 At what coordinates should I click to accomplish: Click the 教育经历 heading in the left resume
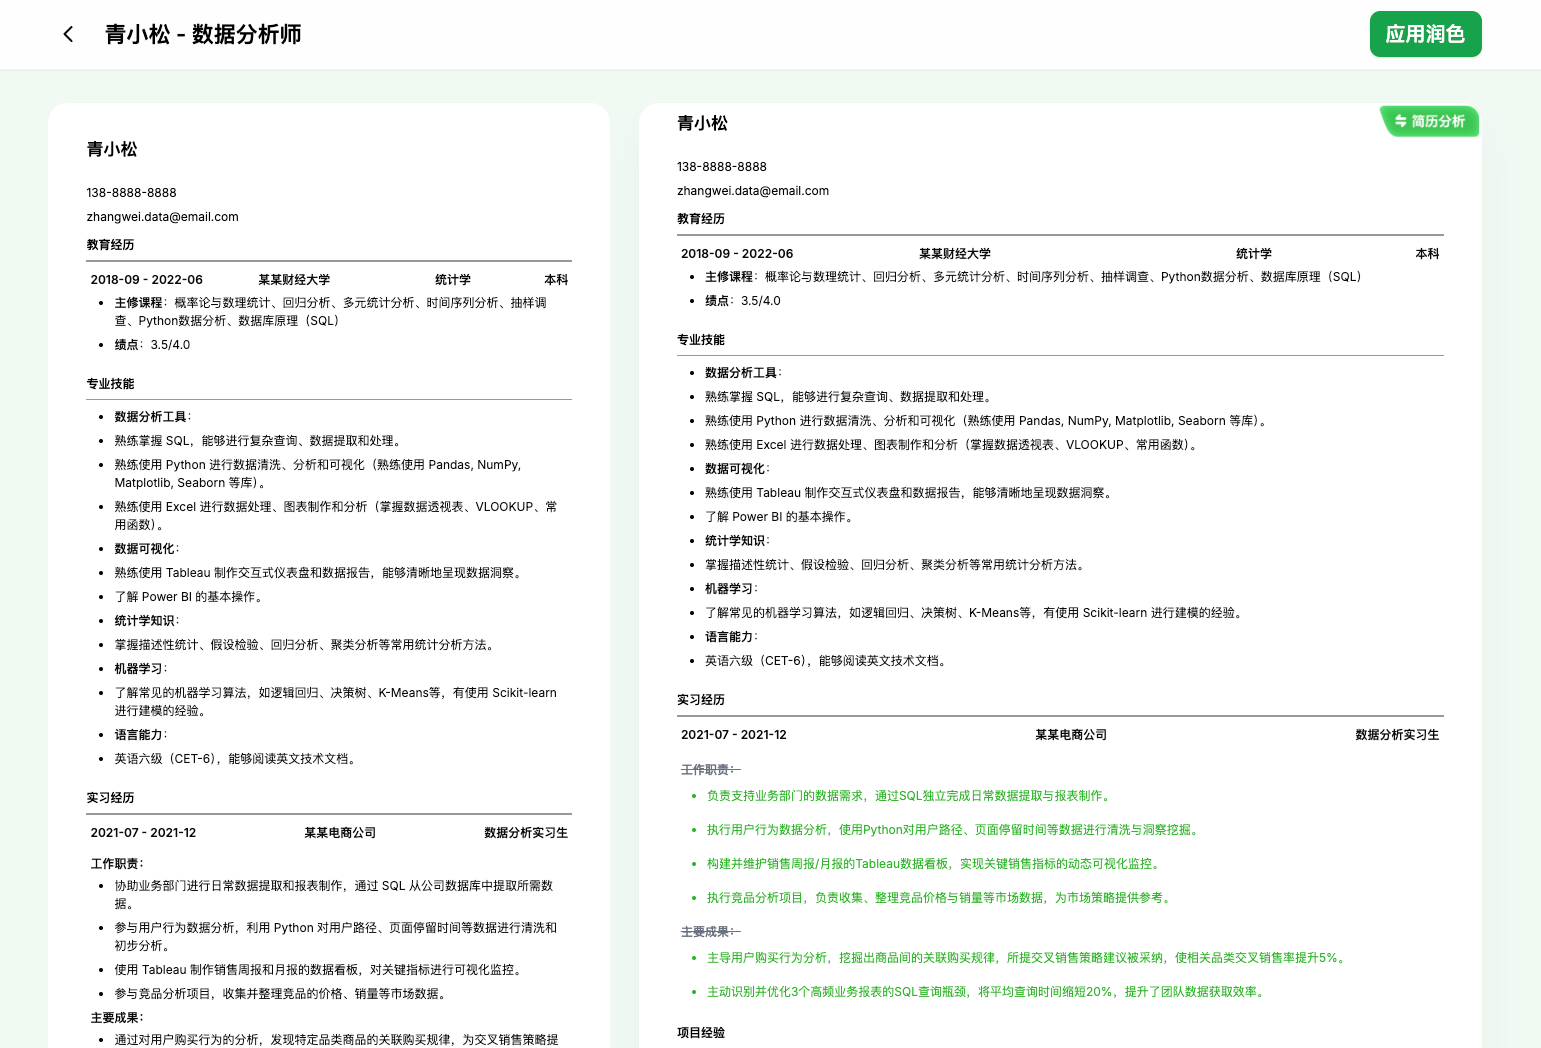110,245
